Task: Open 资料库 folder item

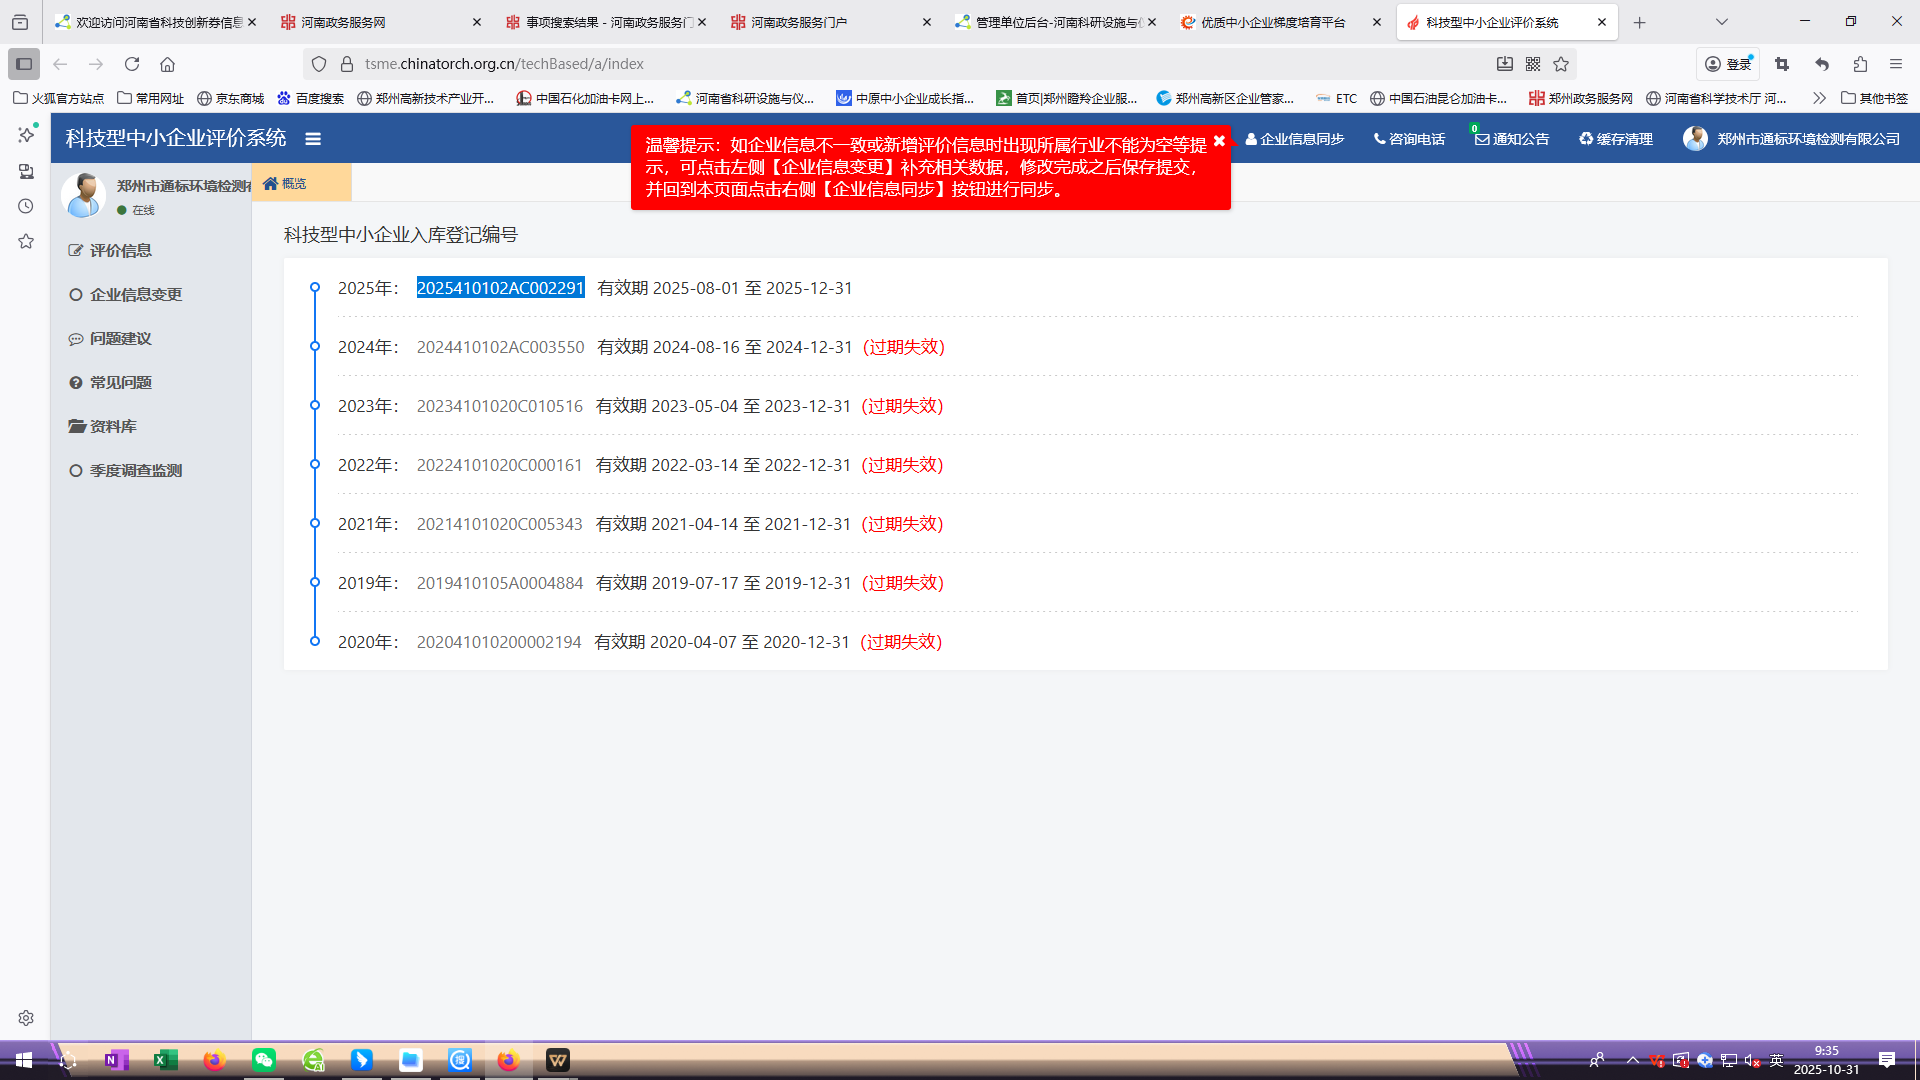Action: (112, 427)
